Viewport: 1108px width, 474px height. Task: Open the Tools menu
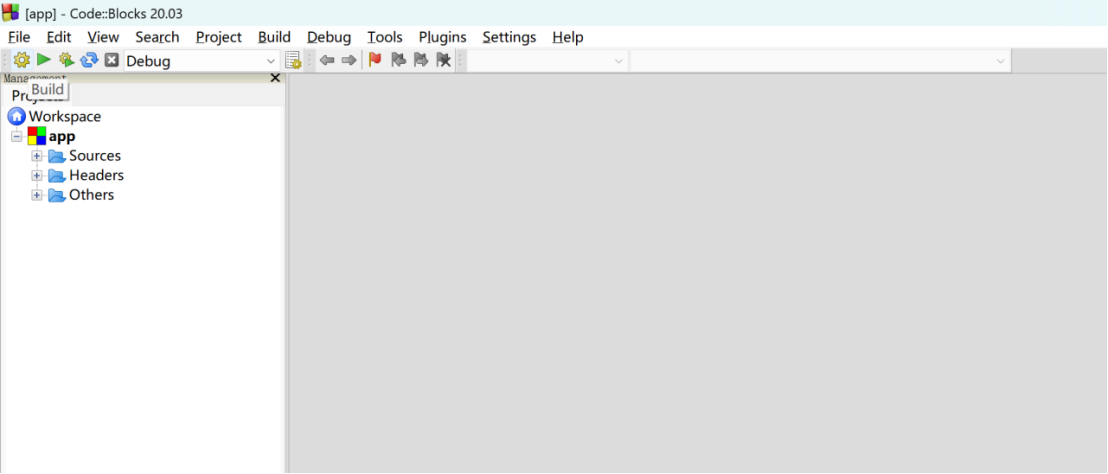click(x=385, y=37)
